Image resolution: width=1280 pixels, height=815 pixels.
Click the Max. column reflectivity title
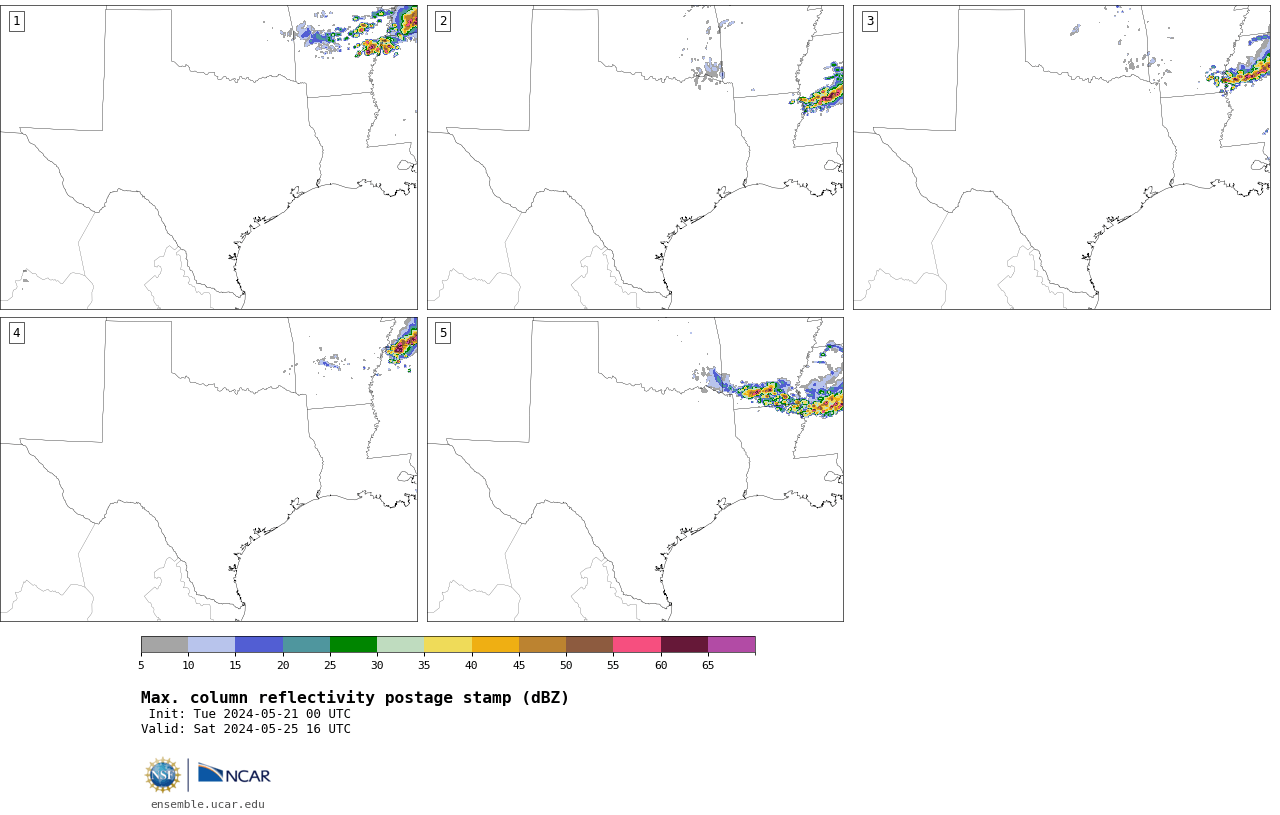355,698
